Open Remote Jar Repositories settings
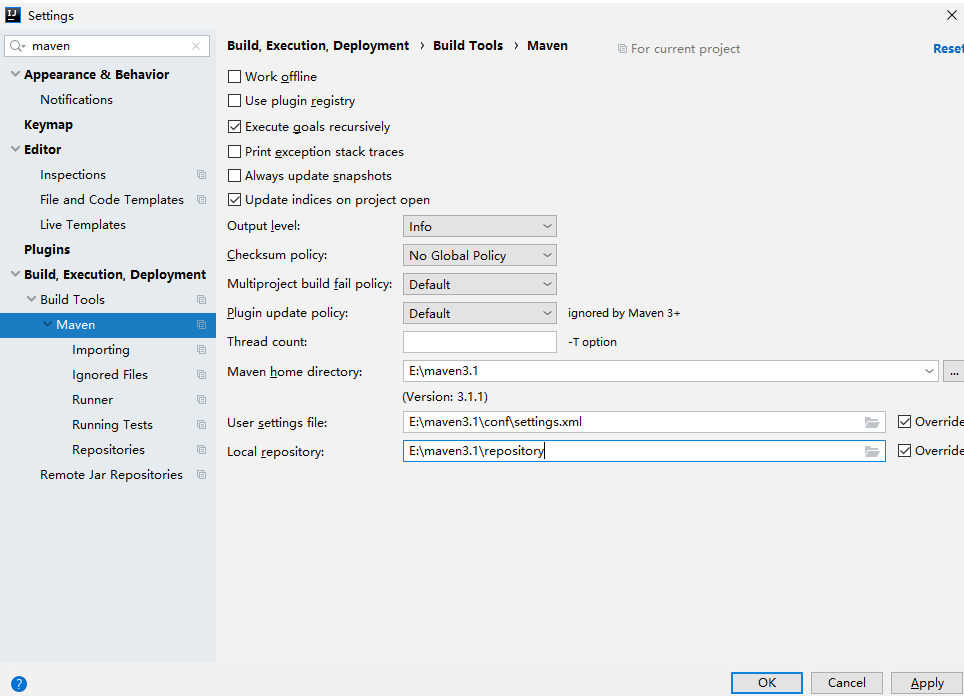Screen dimensions: 964x696 111,475
